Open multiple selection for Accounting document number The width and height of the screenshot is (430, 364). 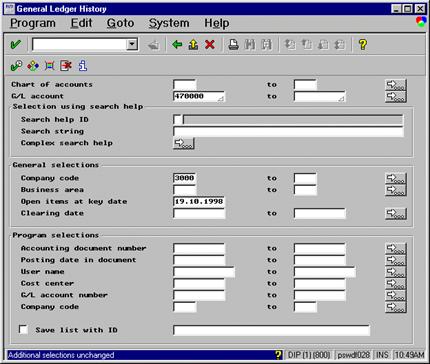point(396,249)
